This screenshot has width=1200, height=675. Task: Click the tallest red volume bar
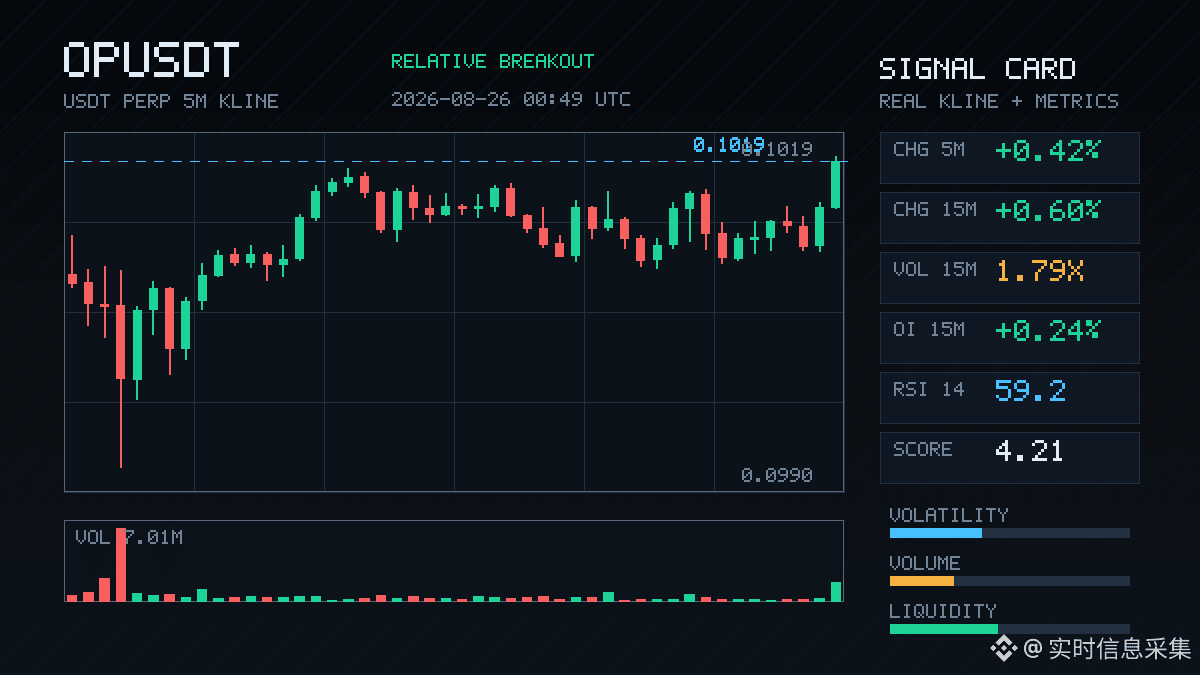click(x=121, y=565)
